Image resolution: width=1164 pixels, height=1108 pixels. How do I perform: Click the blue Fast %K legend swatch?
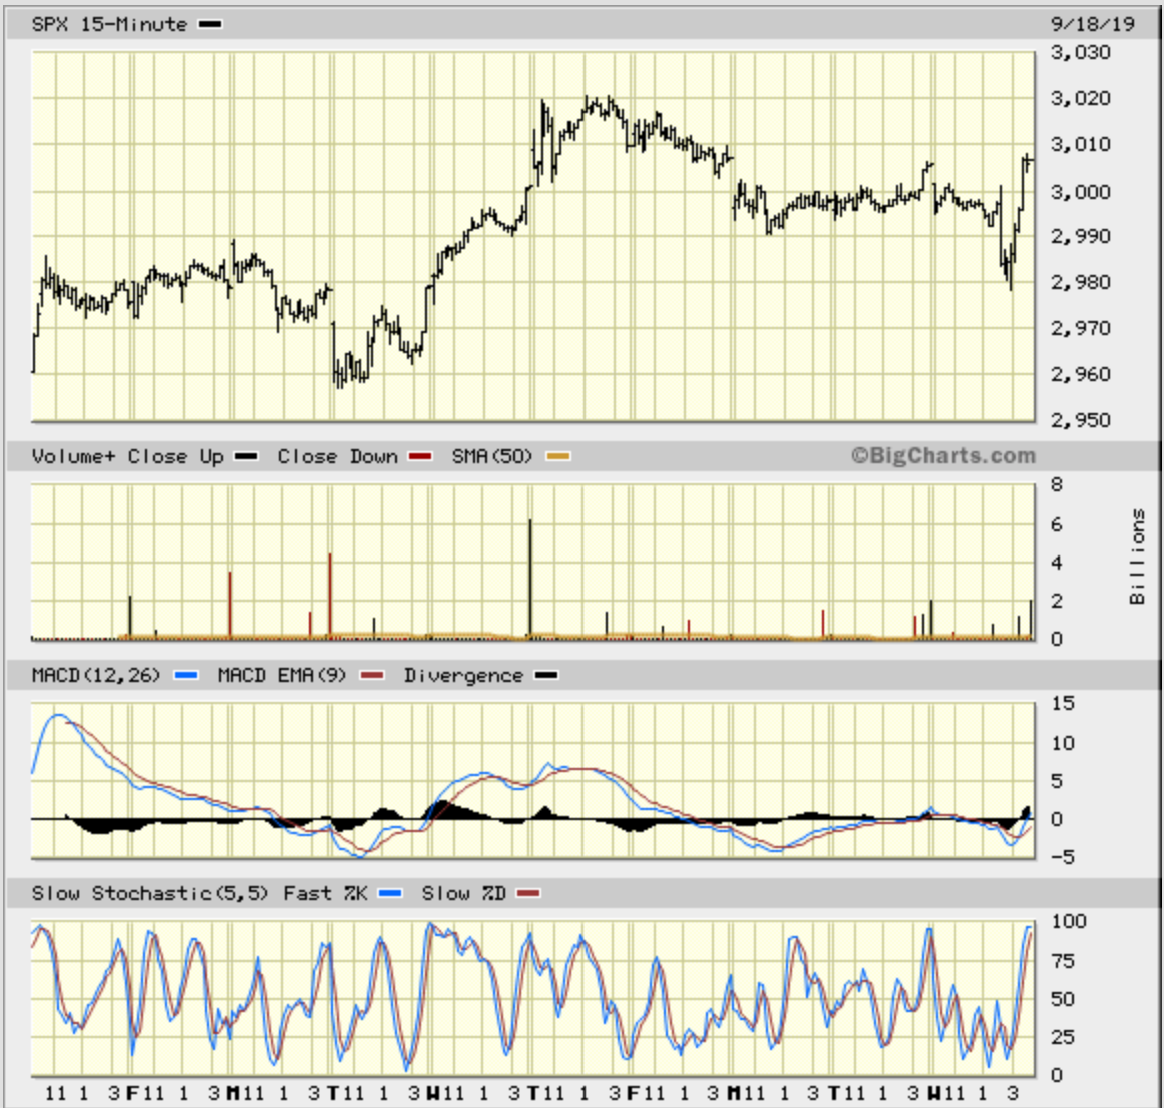pos(390,894)
